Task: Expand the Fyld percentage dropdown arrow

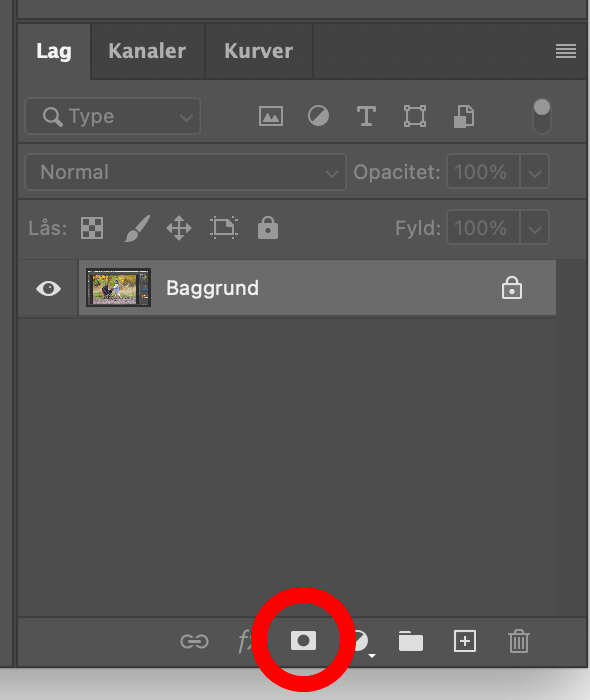Action: tap(534, 228)
